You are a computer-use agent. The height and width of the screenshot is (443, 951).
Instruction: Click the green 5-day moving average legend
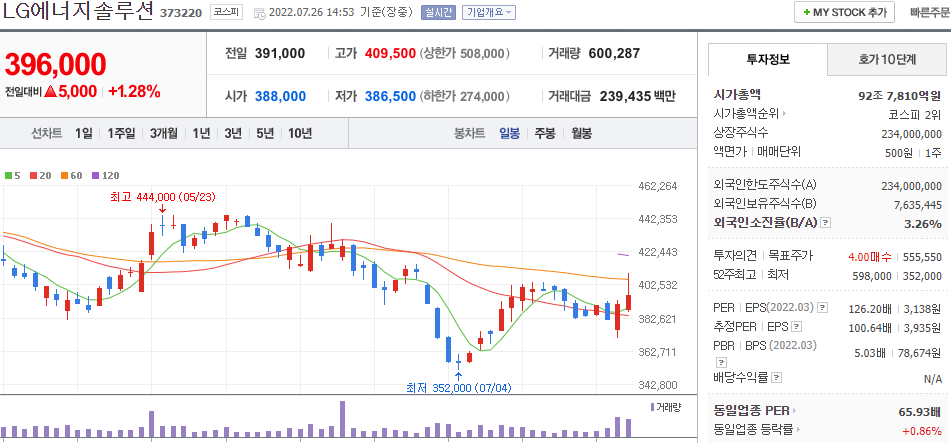pos(12,175)
